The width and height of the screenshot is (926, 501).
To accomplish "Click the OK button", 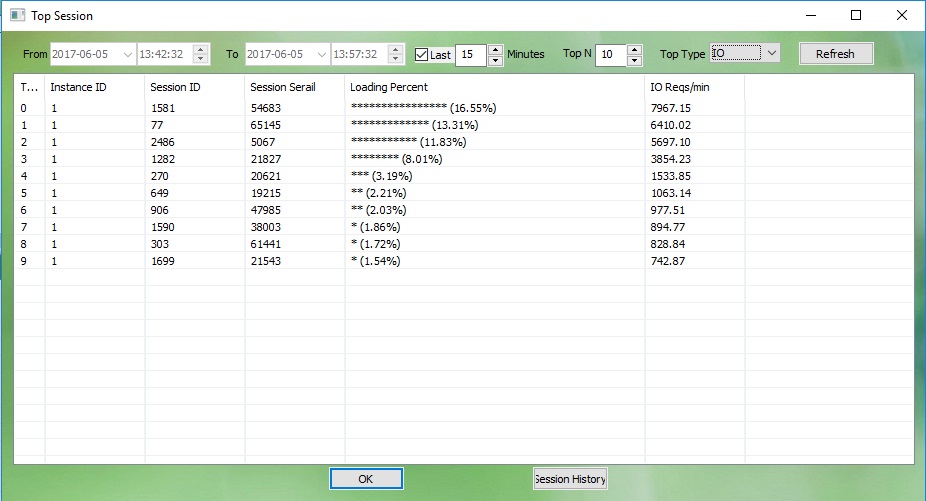I will coord(365,479).
